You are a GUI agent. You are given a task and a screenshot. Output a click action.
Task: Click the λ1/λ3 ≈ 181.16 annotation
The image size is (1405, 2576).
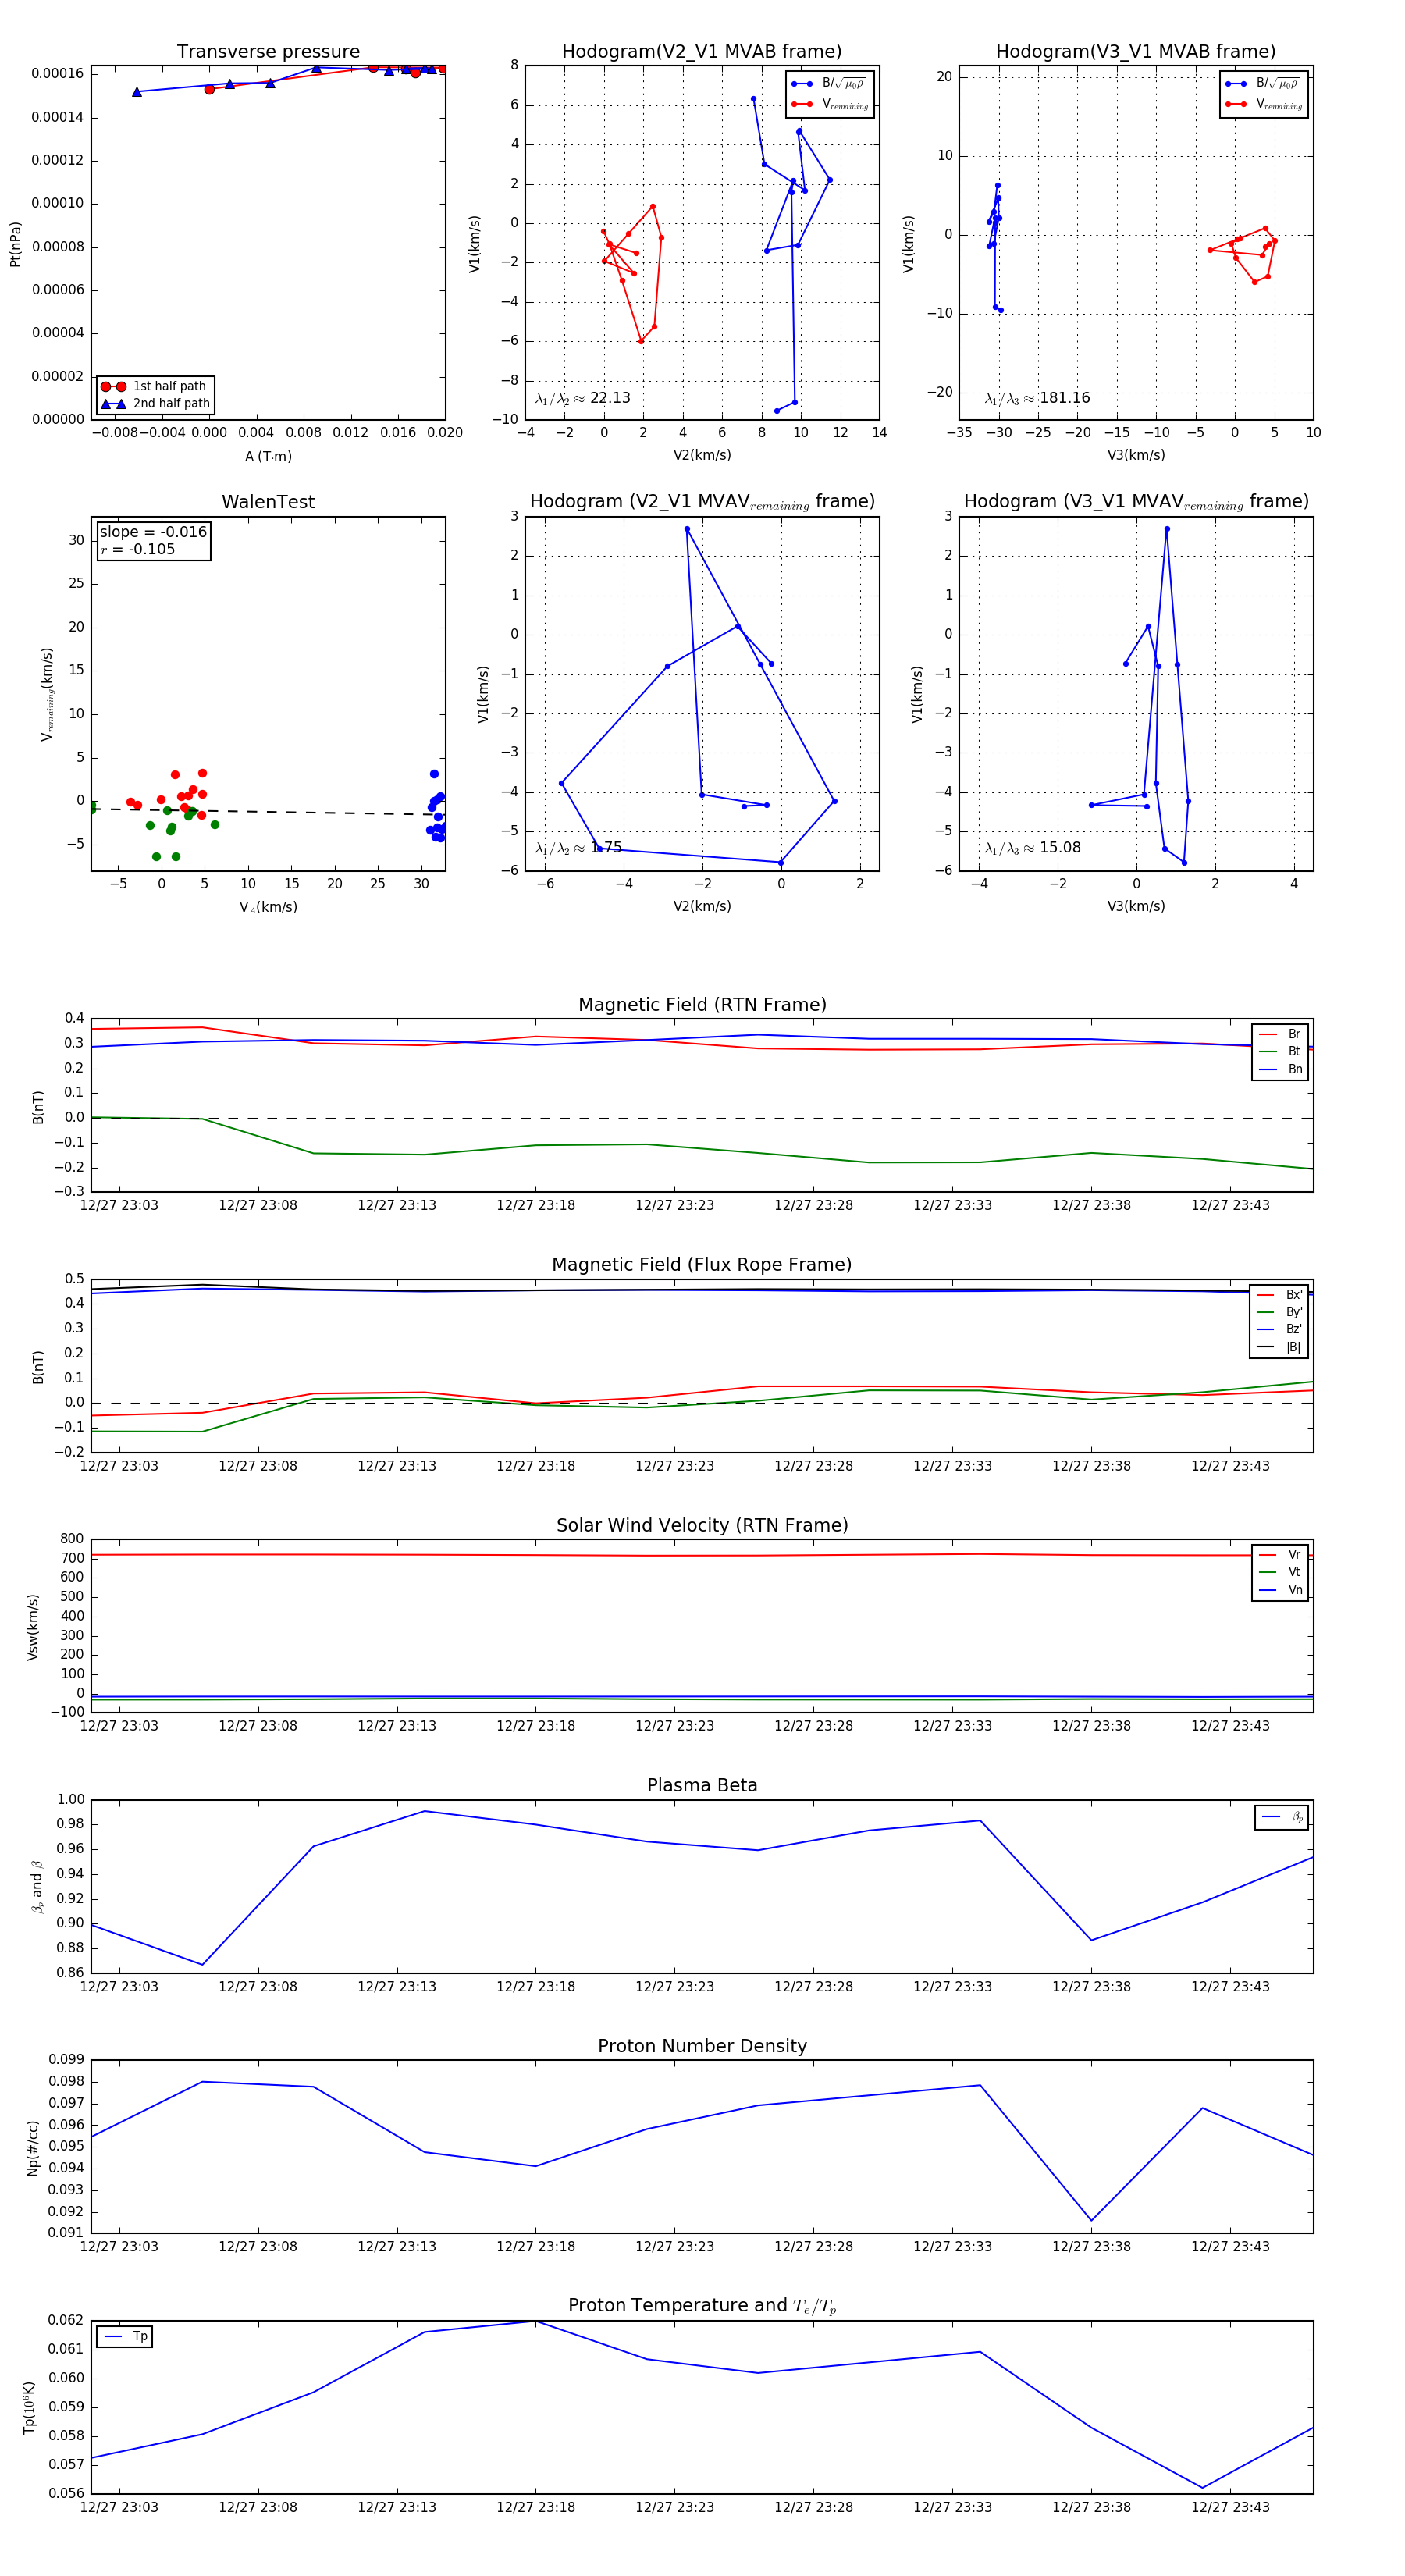1038,398
